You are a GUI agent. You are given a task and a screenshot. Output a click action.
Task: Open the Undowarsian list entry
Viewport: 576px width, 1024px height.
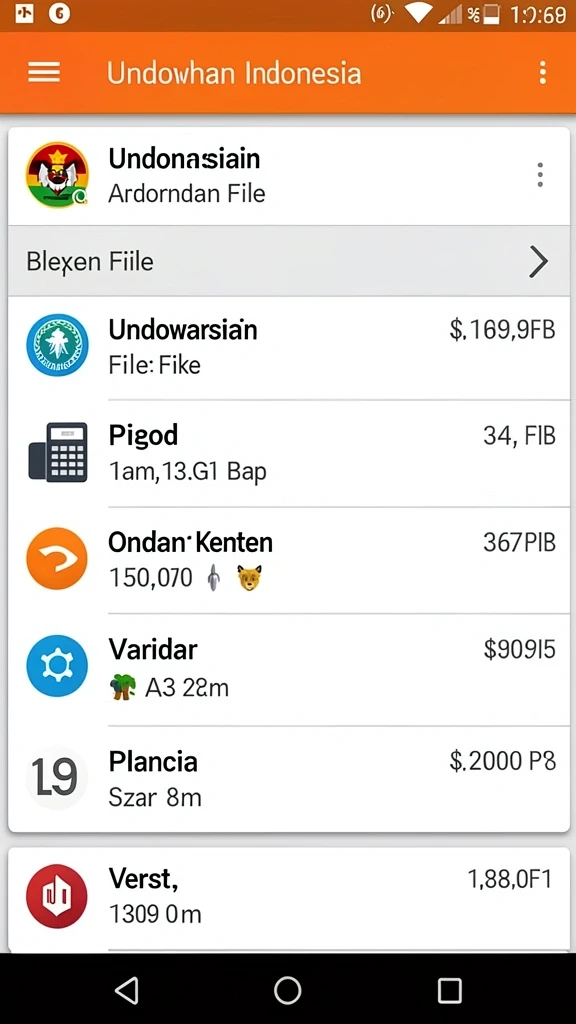tap(289, 347)
